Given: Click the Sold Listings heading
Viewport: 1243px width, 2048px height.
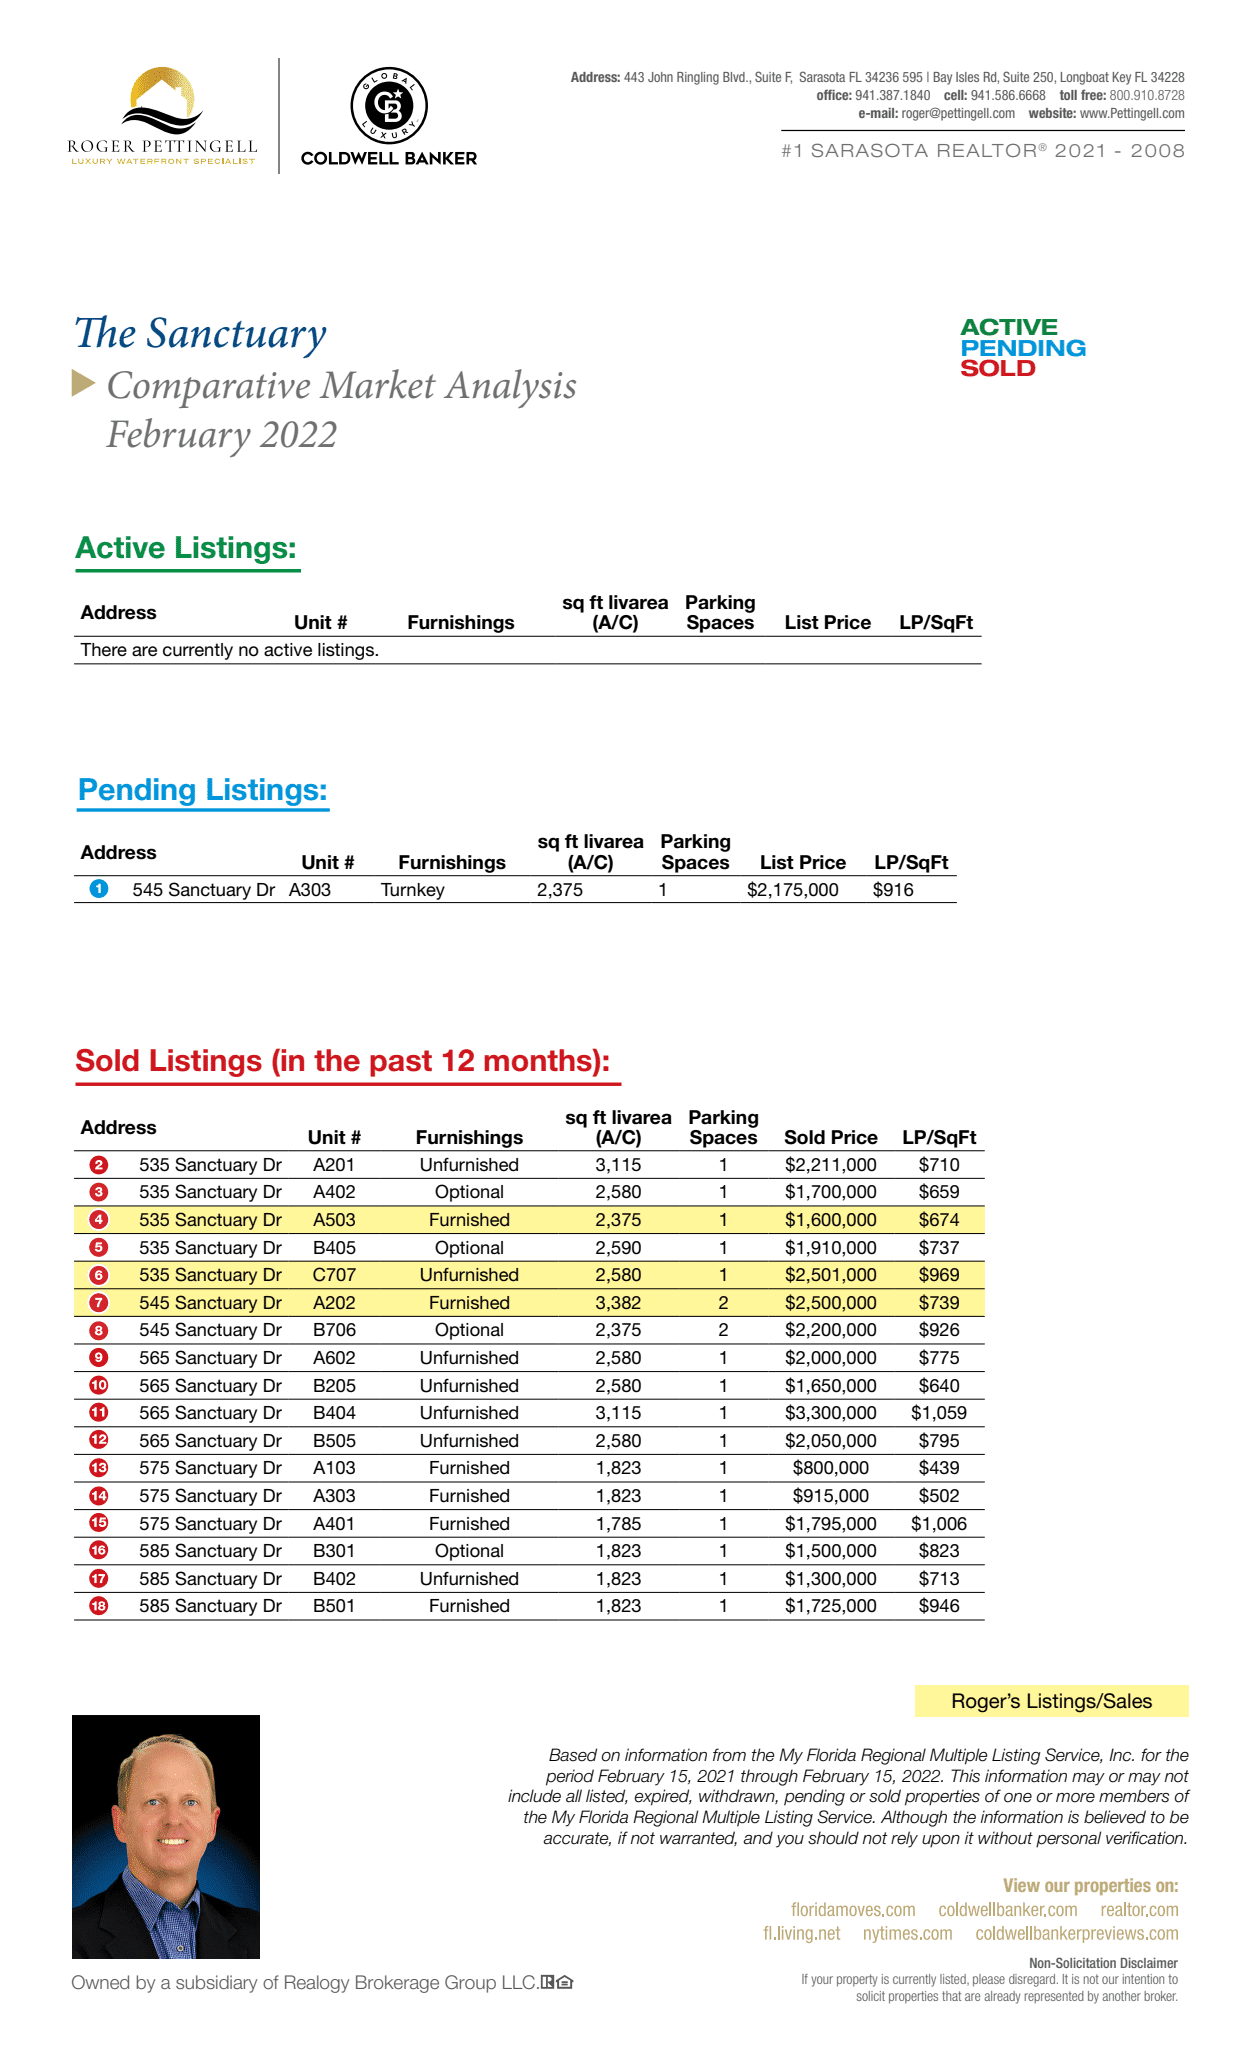Looking at the screenshot, I should tap(343, 1061).
